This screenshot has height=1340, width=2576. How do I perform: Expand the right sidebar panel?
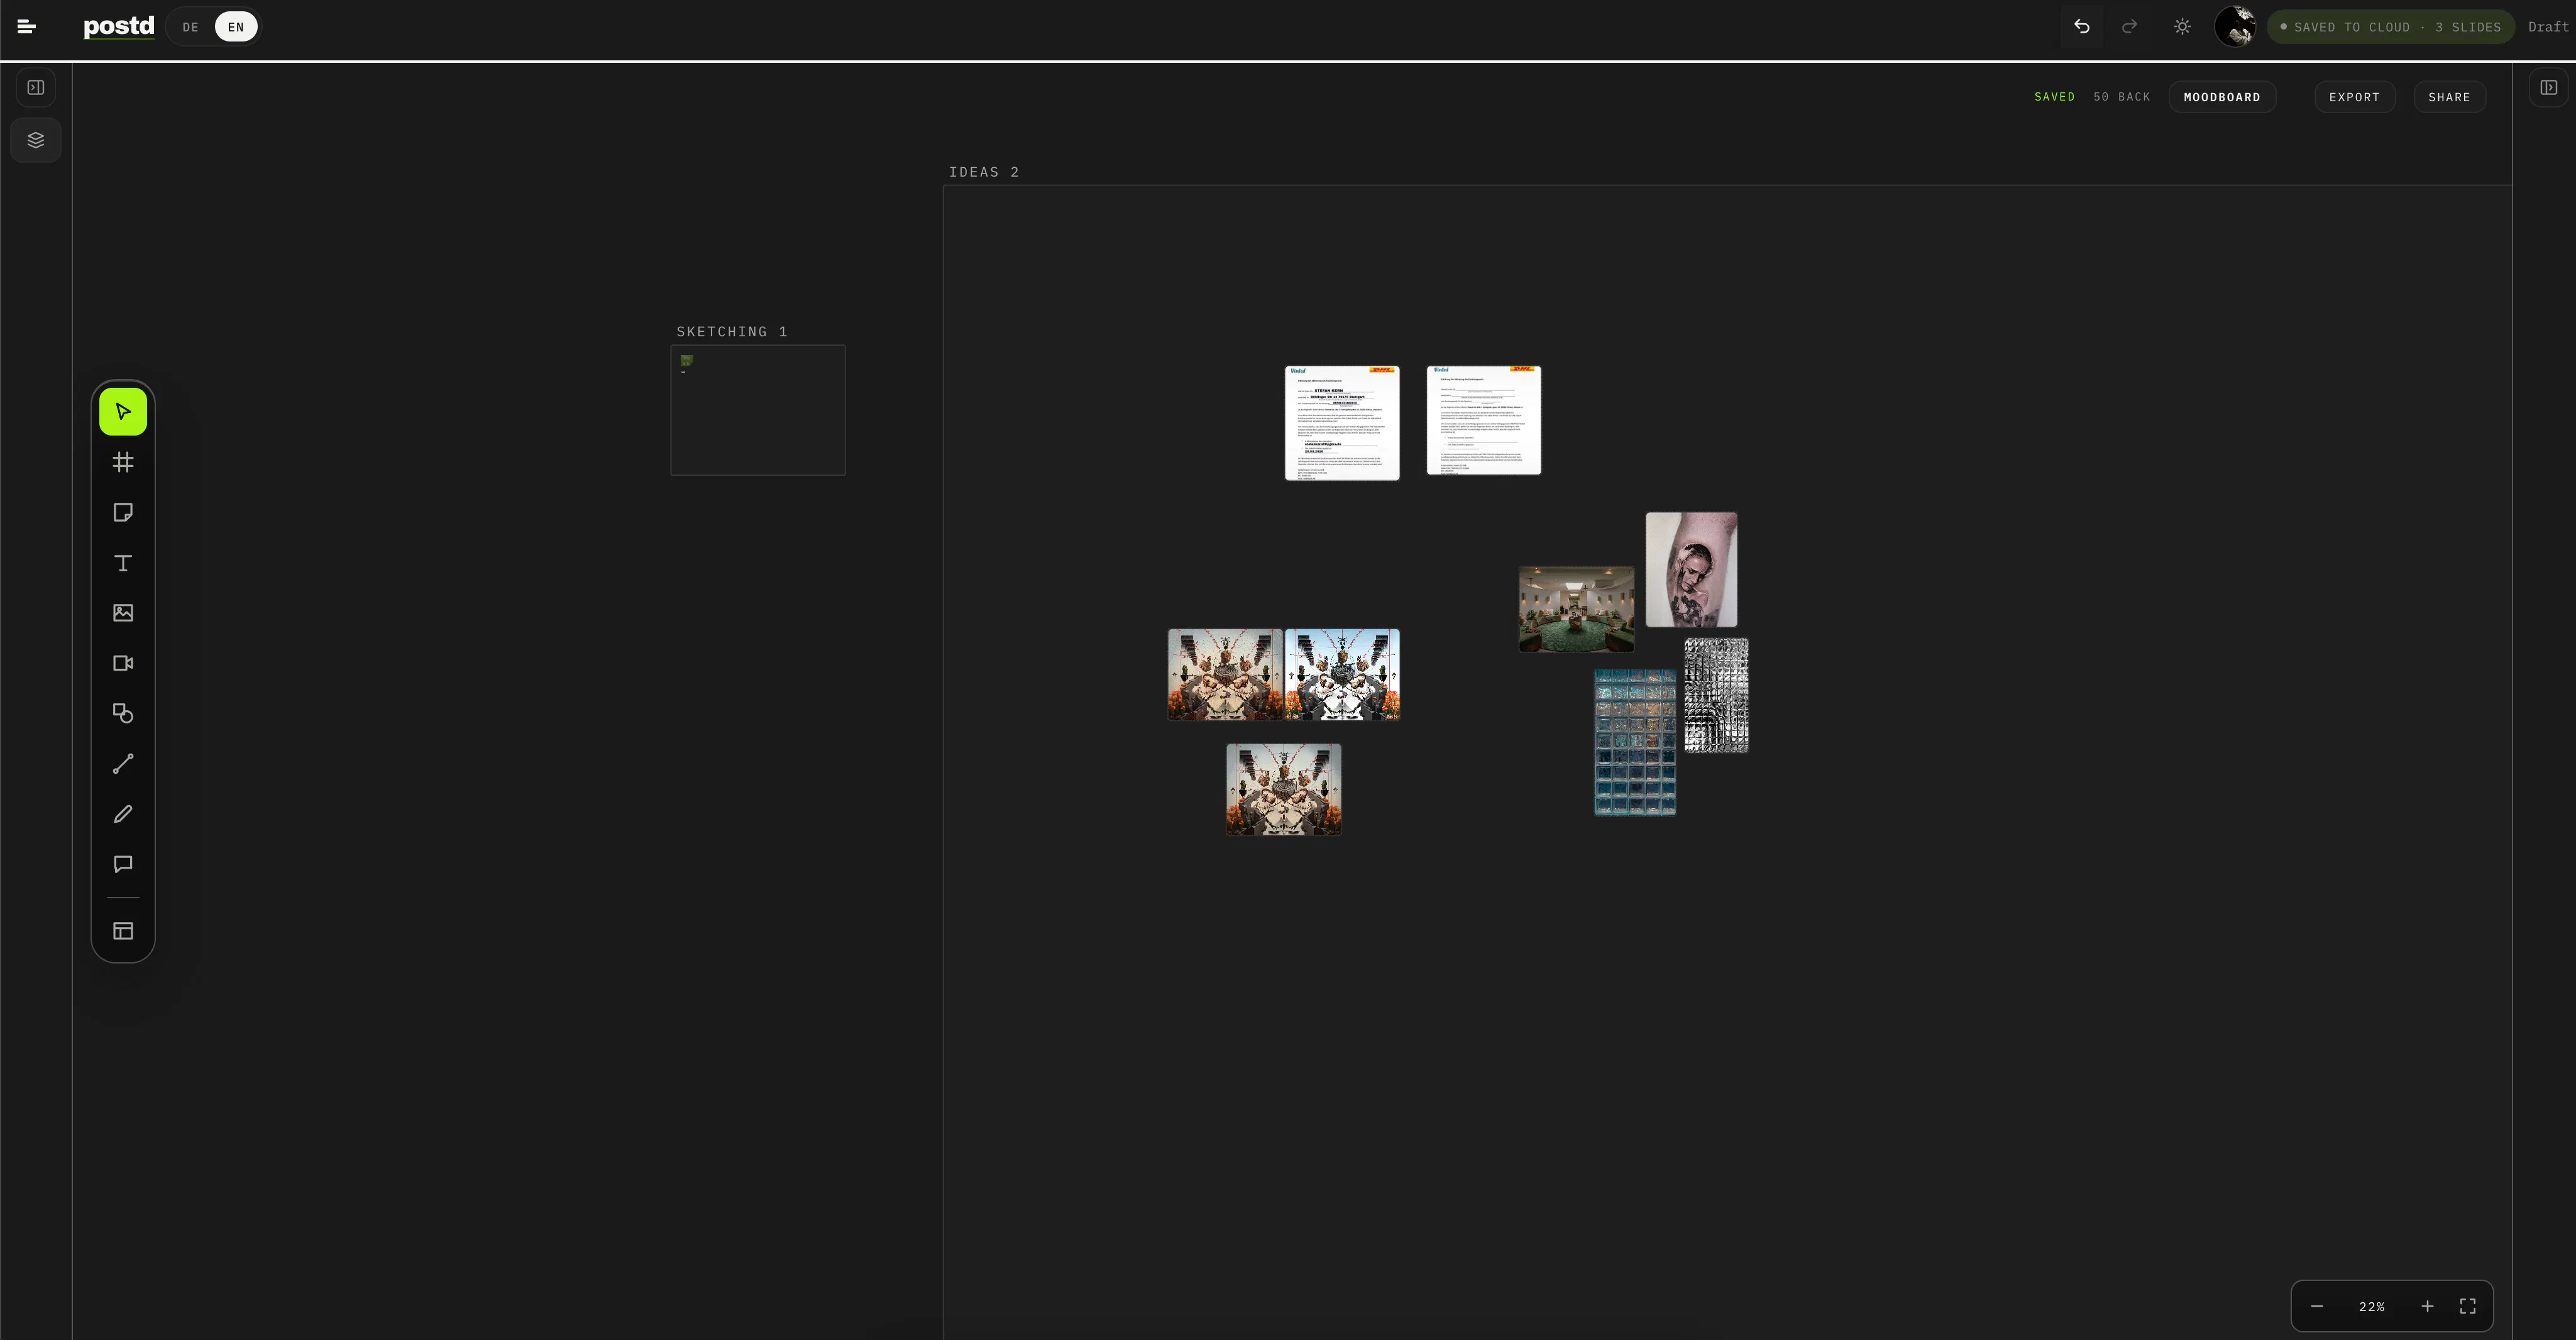click(x=2549, y=88)
